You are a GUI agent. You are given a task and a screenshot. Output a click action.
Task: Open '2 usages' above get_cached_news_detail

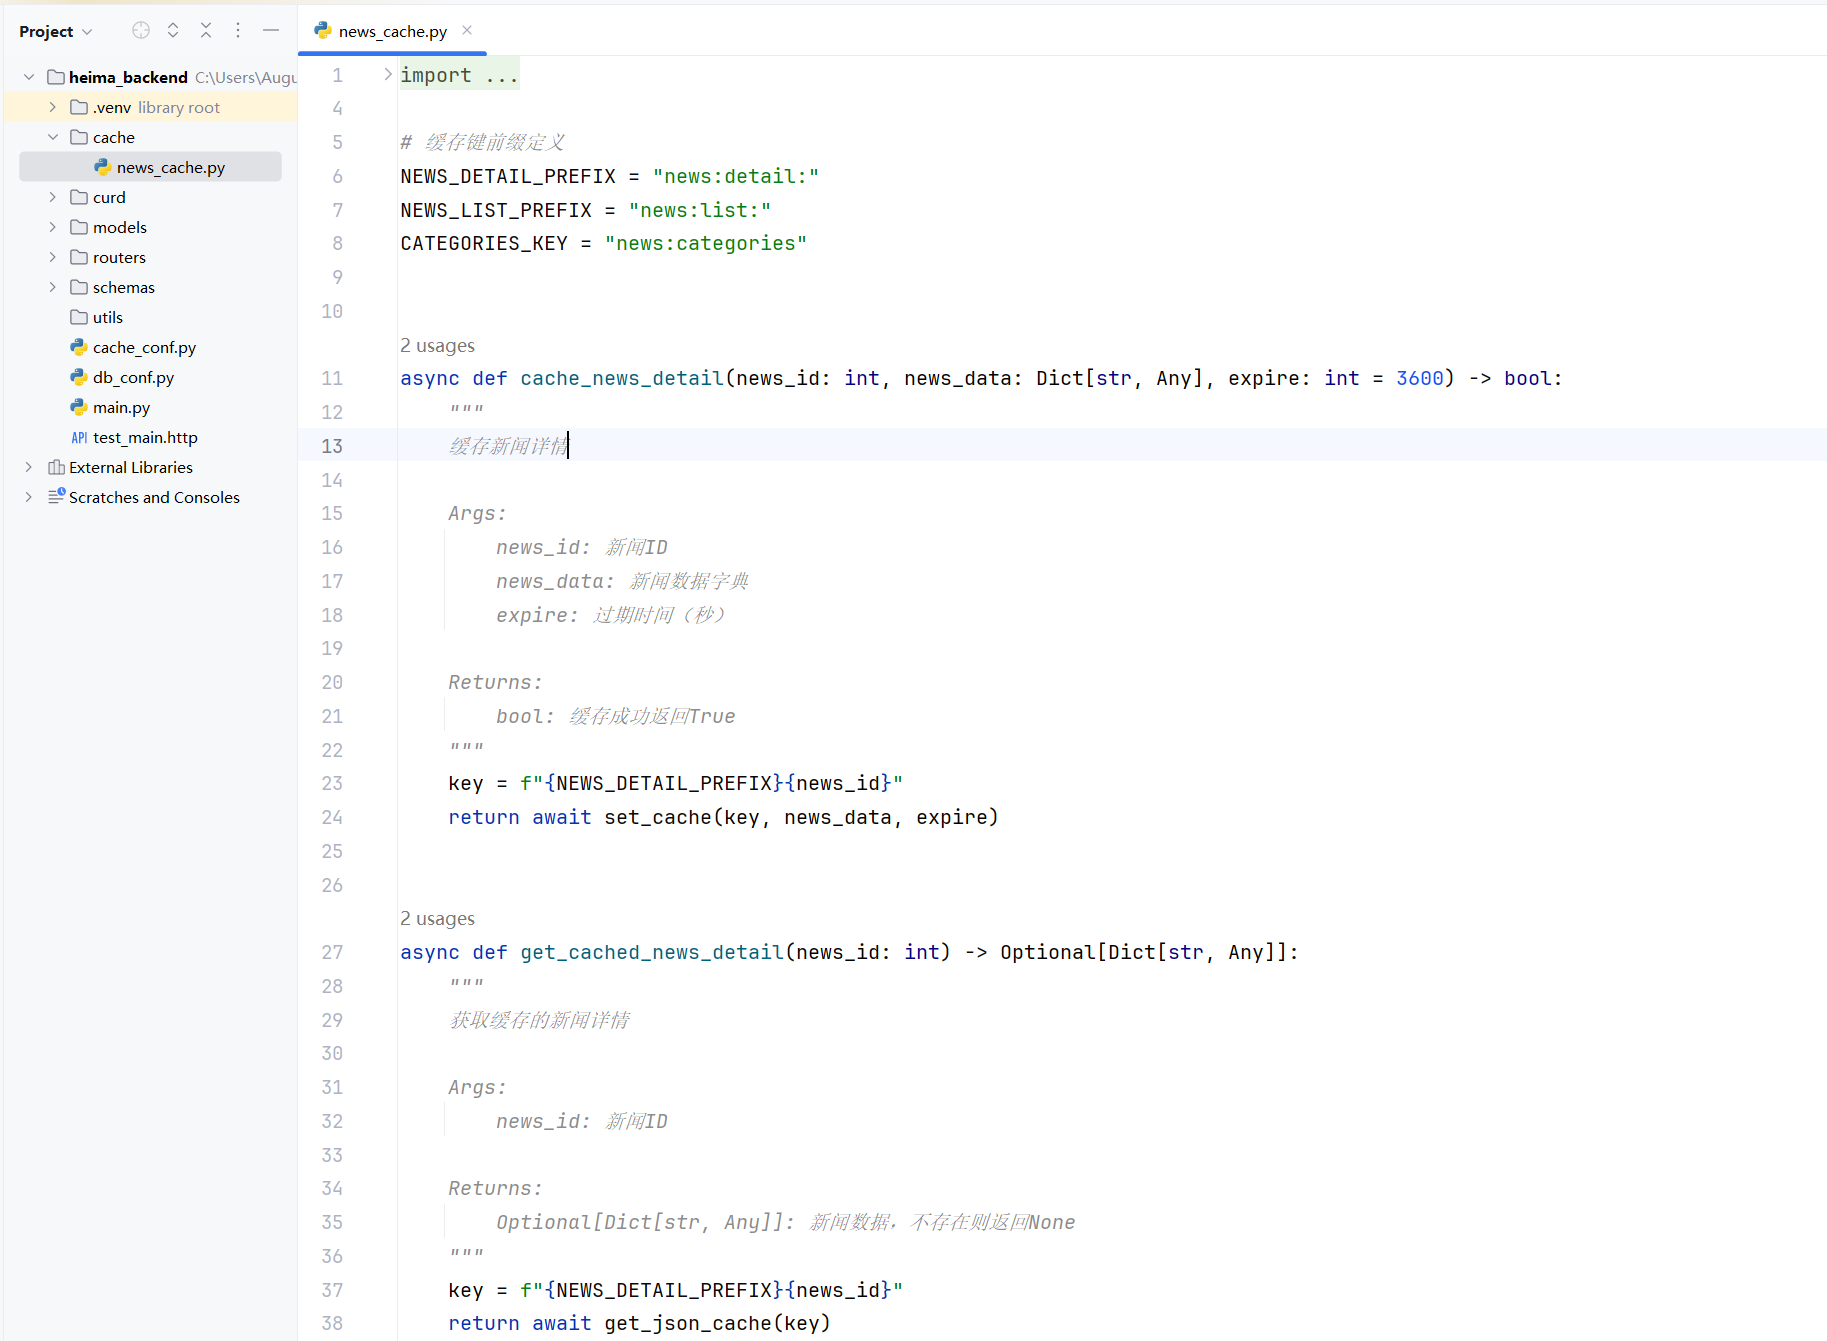[437, 918]
